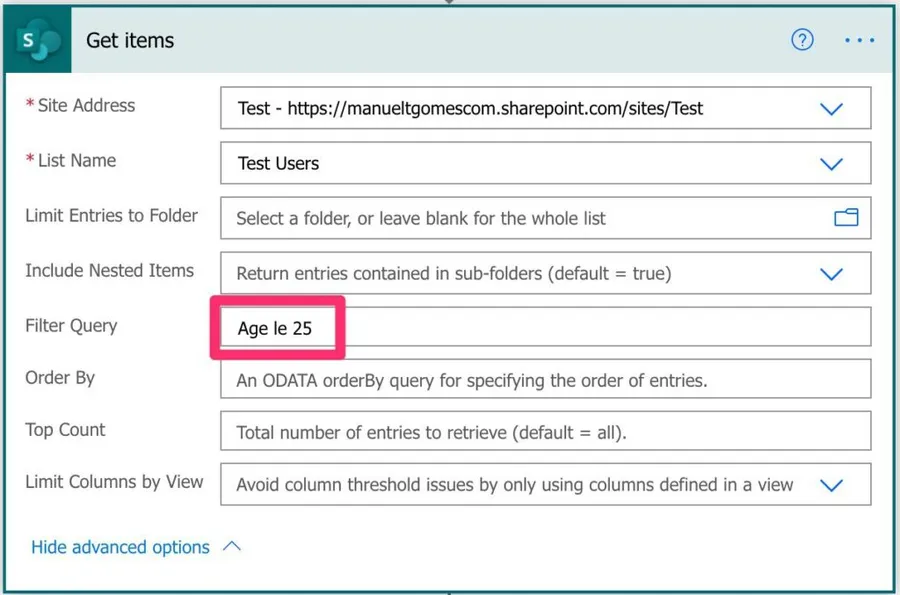Expand the List Name dropdown chevron

(831, 164)
